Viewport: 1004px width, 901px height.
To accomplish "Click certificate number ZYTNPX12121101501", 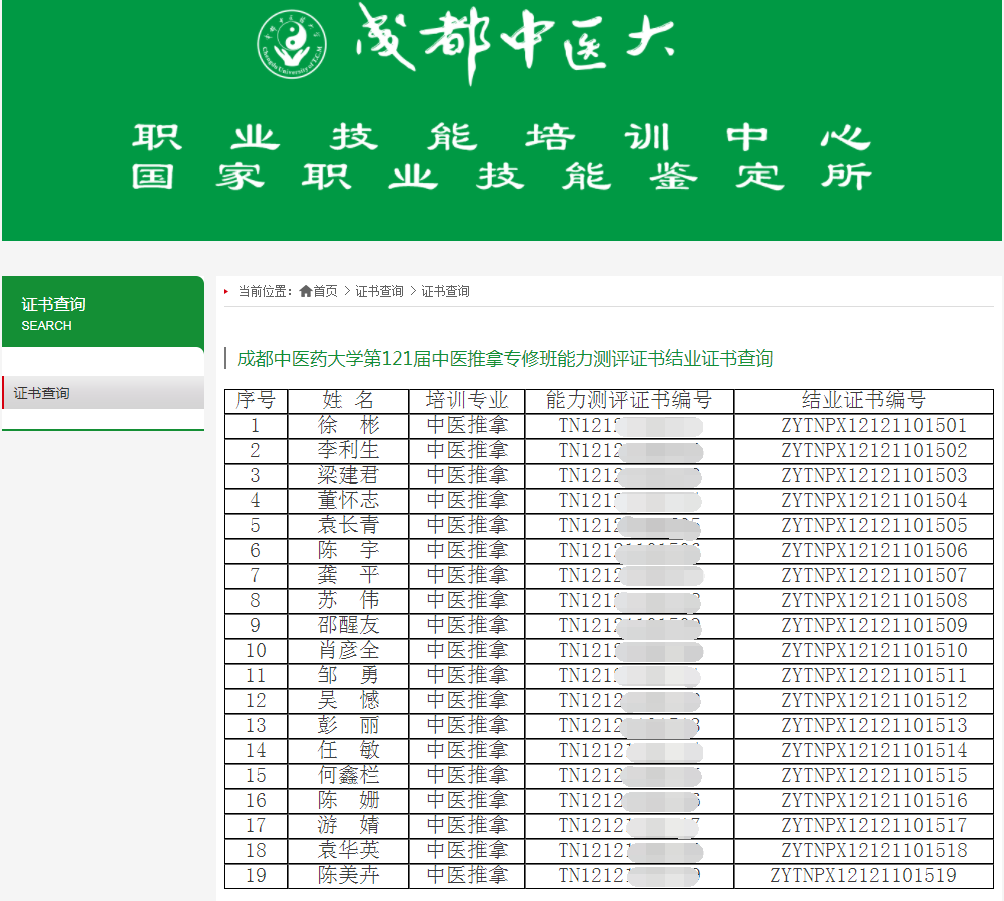I will click(874, 425).
